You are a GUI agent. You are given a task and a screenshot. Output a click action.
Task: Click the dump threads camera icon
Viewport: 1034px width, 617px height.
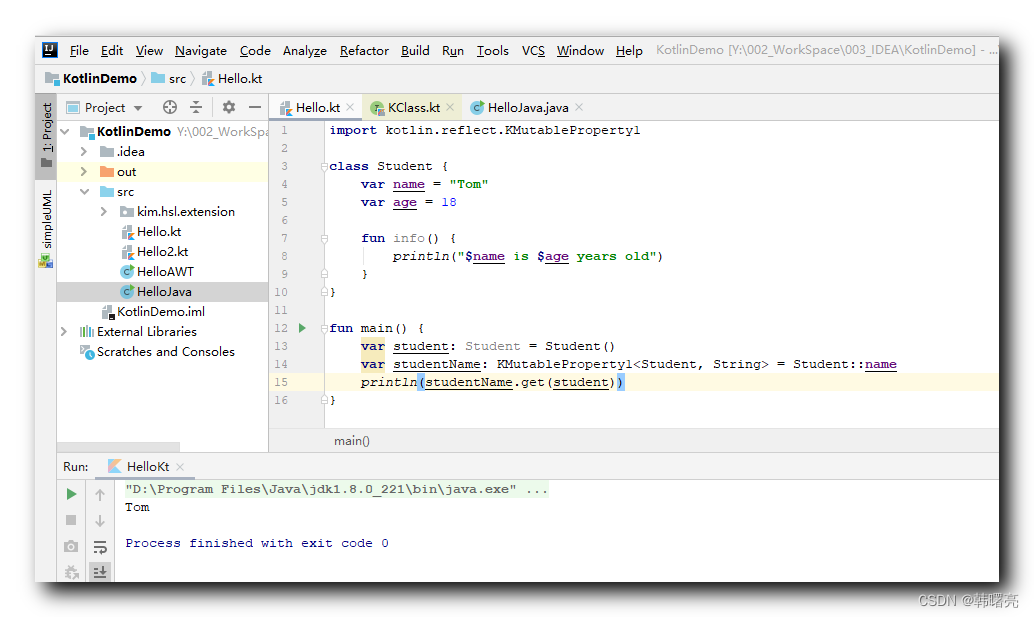coord(71,546)
